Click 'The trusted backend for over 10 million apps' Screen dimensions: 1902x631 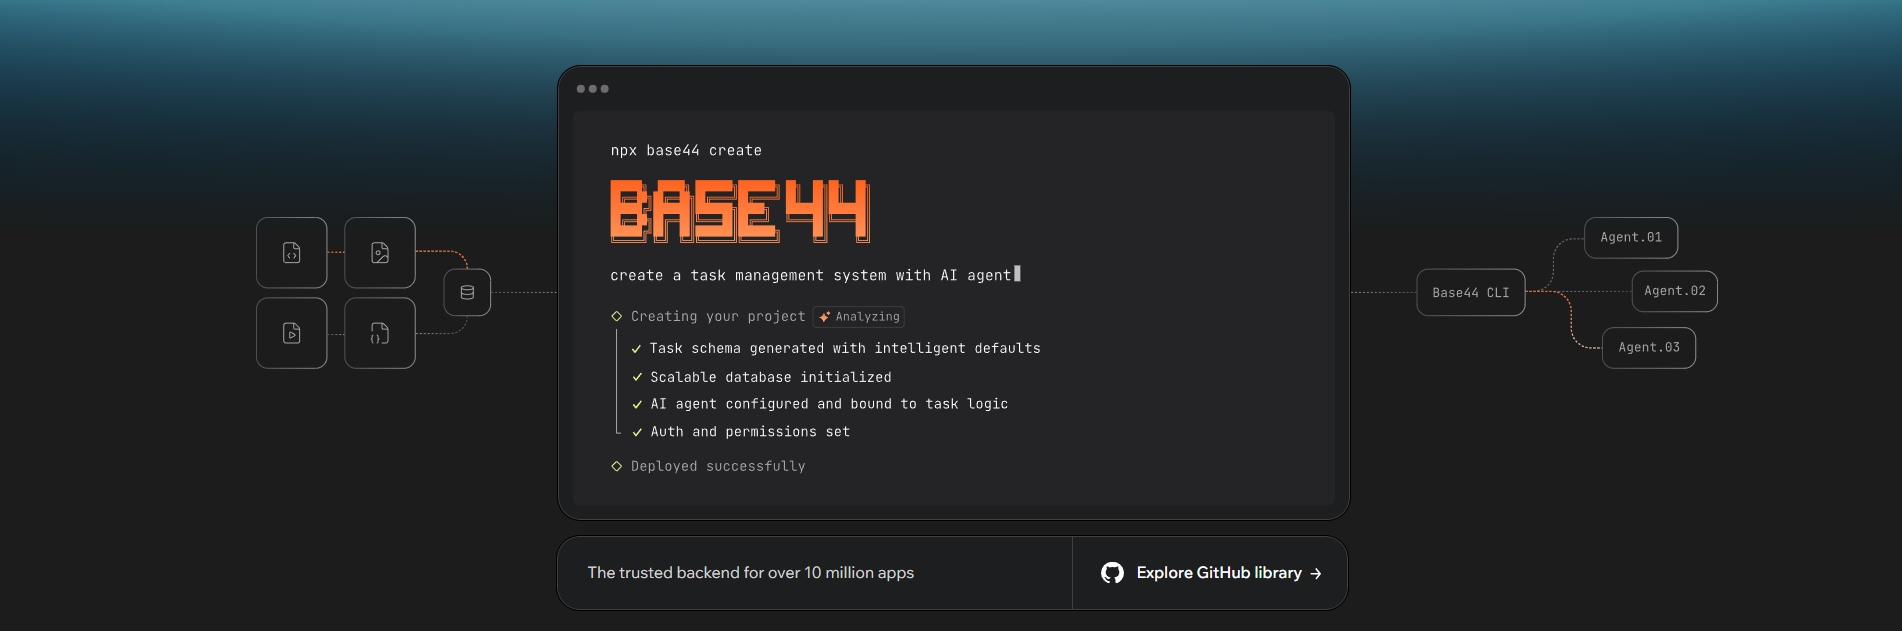click(x=751, y=573)
